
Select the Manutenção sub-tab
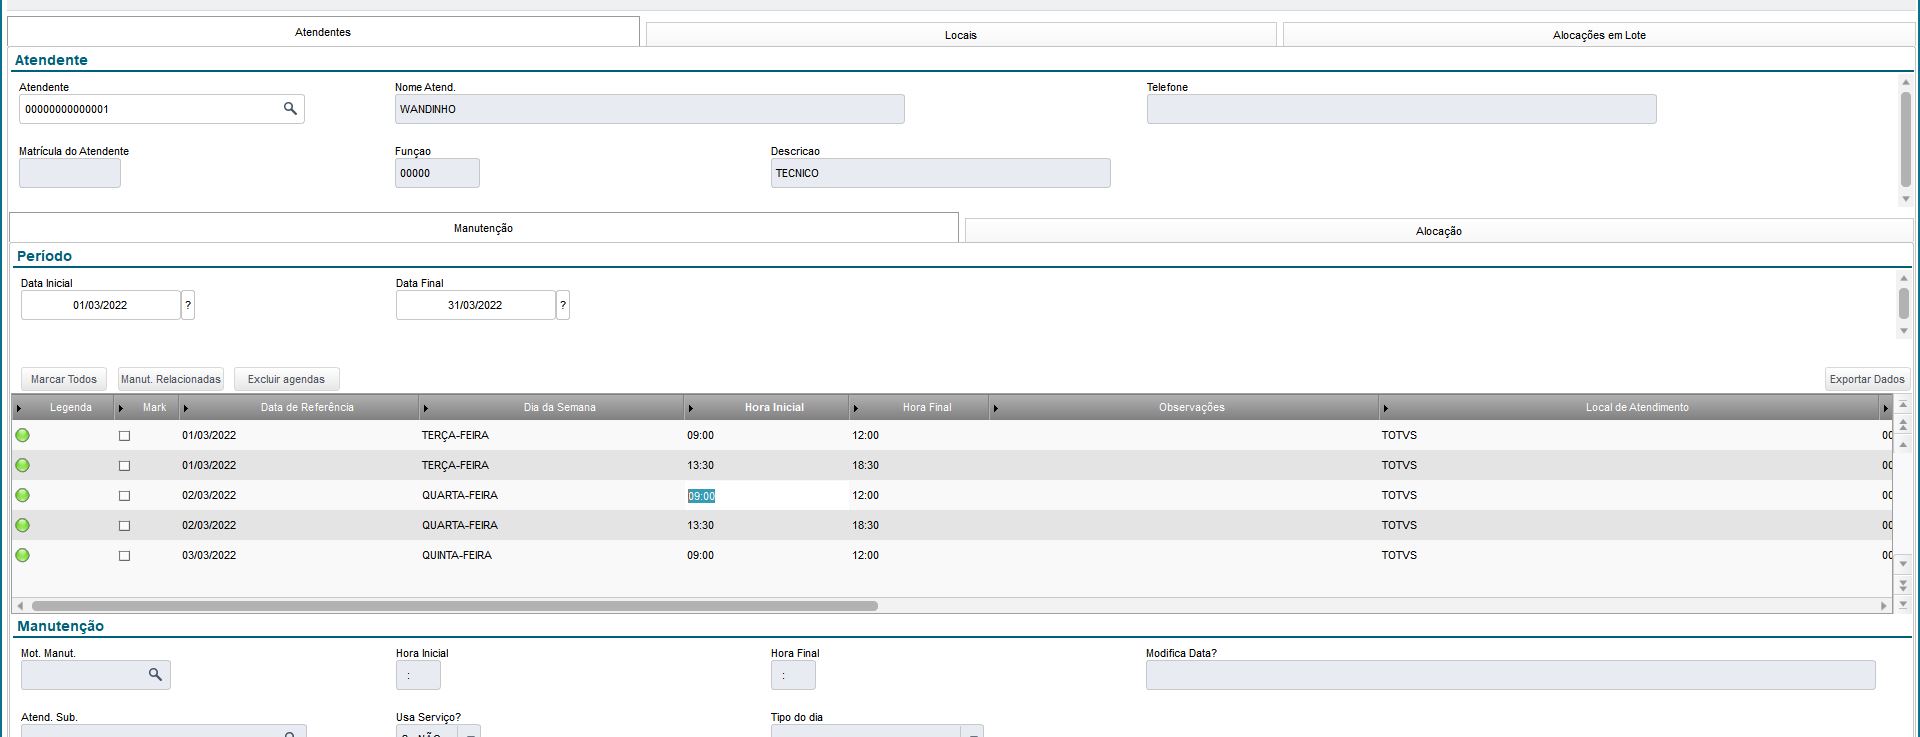pyautogui.click(x=484, y=228)
